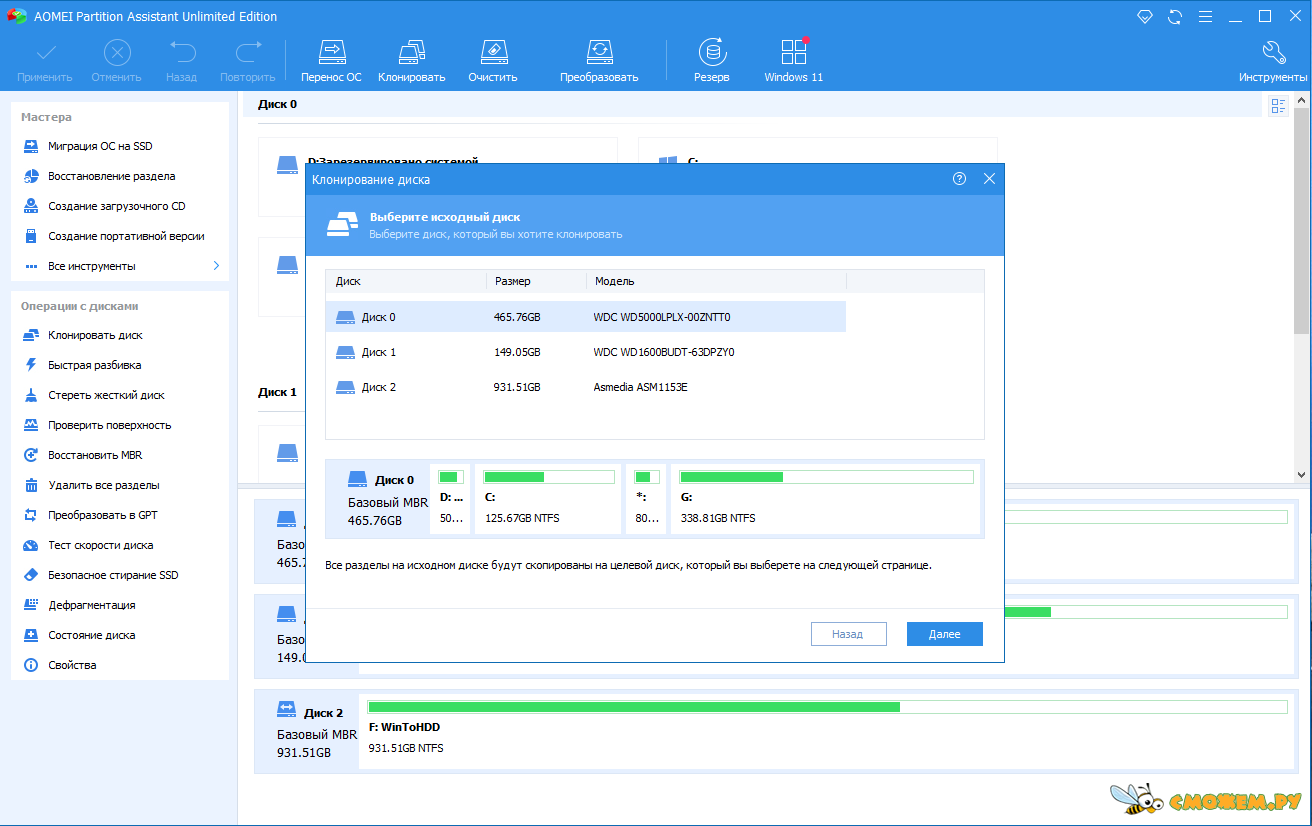Click the refresh icon in title bar
Image resolution: width=1312 pixels, height=826 pixels.
tap(1175, 16)
